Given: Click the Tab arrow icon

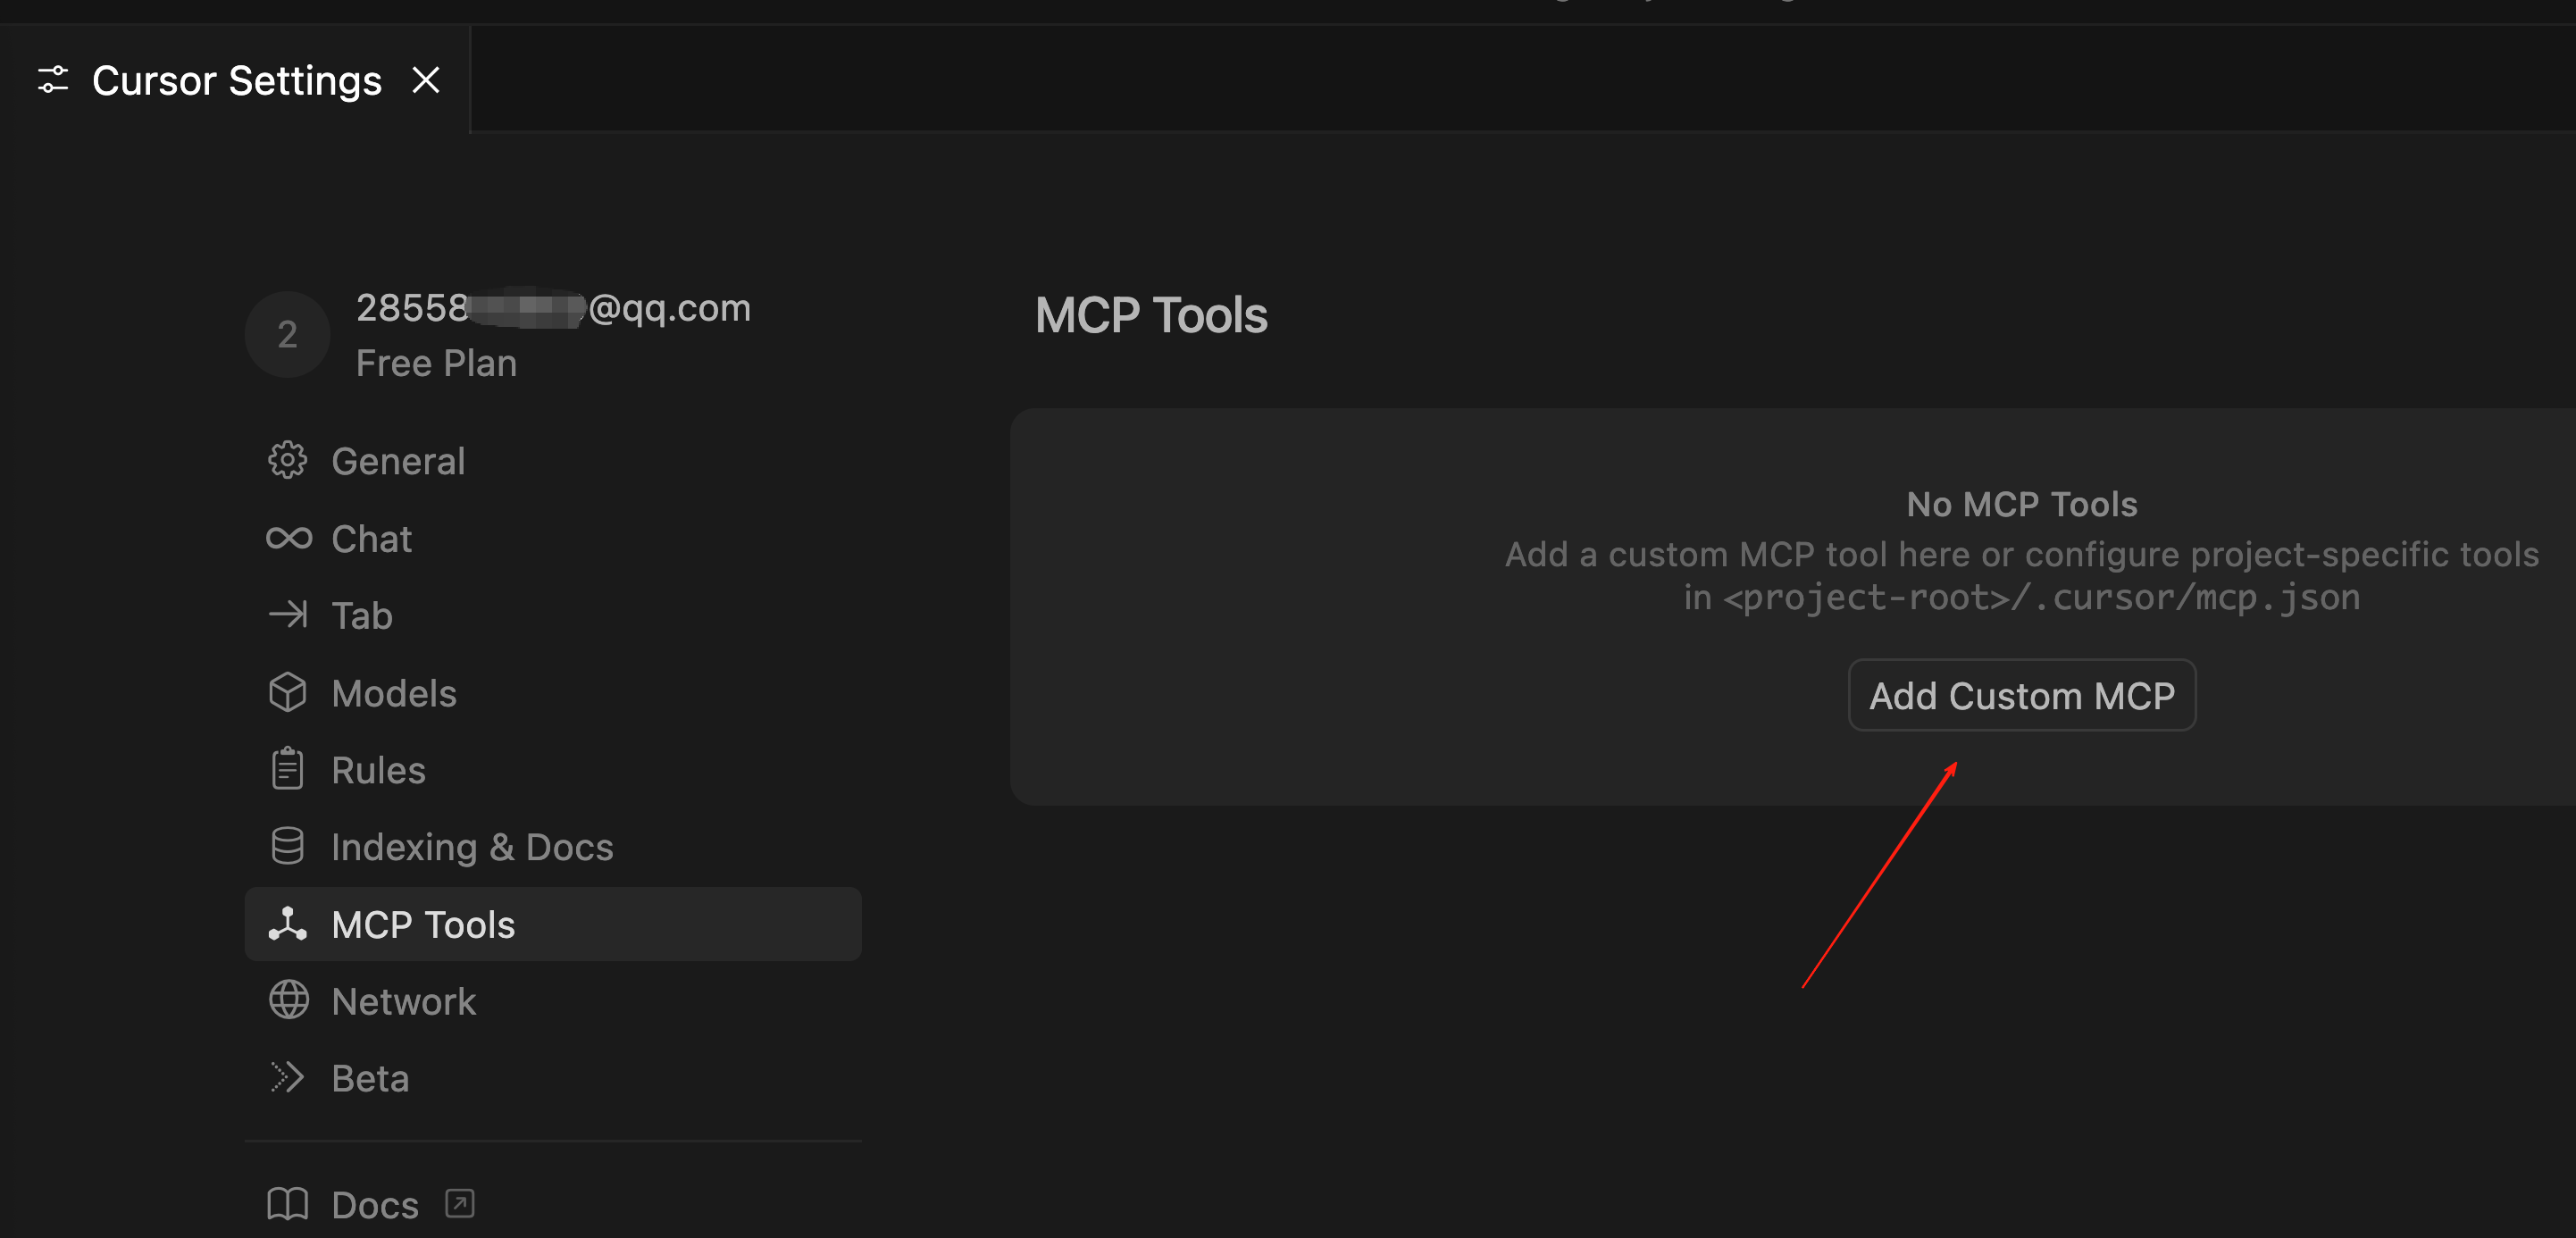Looking at the screenshot, I should tap(288, 614).
